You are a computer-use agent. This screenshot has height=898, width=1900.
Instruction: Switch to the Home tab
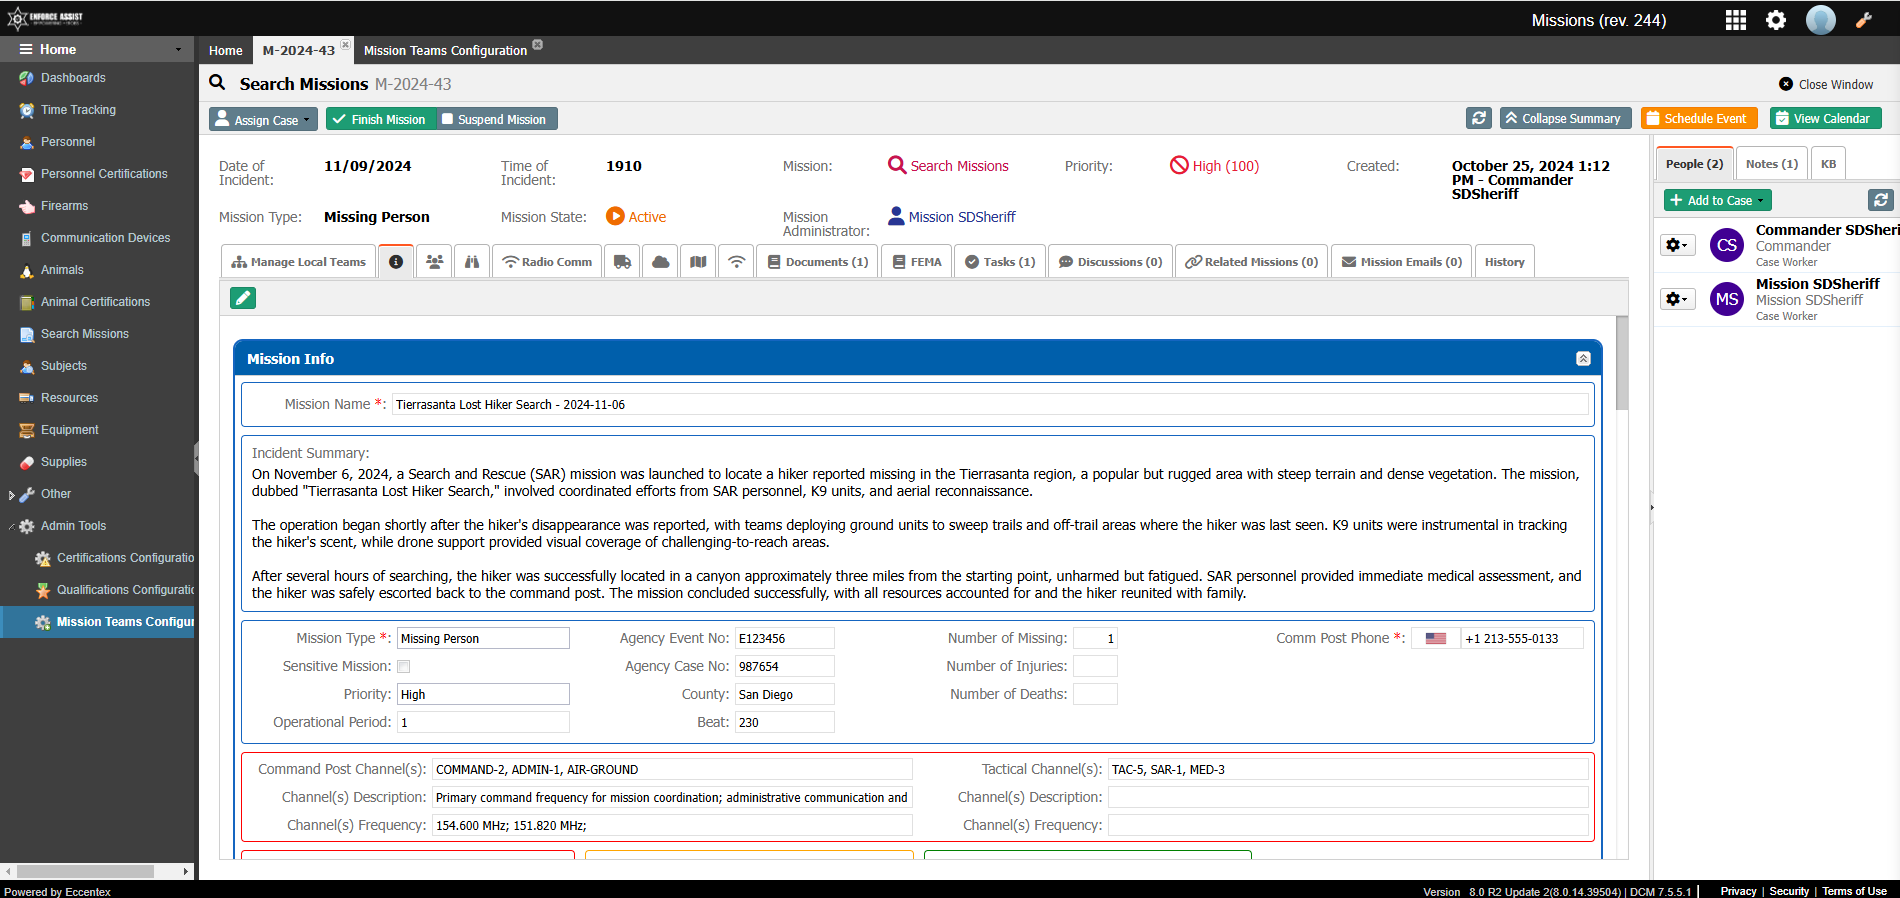coord(225,50)
